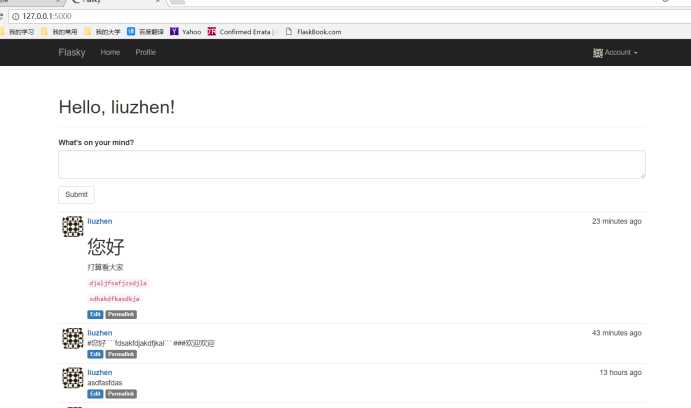Click the Flasky brand link
The image size is (691, 408).
pyautogui.click(x=72, y=52)
